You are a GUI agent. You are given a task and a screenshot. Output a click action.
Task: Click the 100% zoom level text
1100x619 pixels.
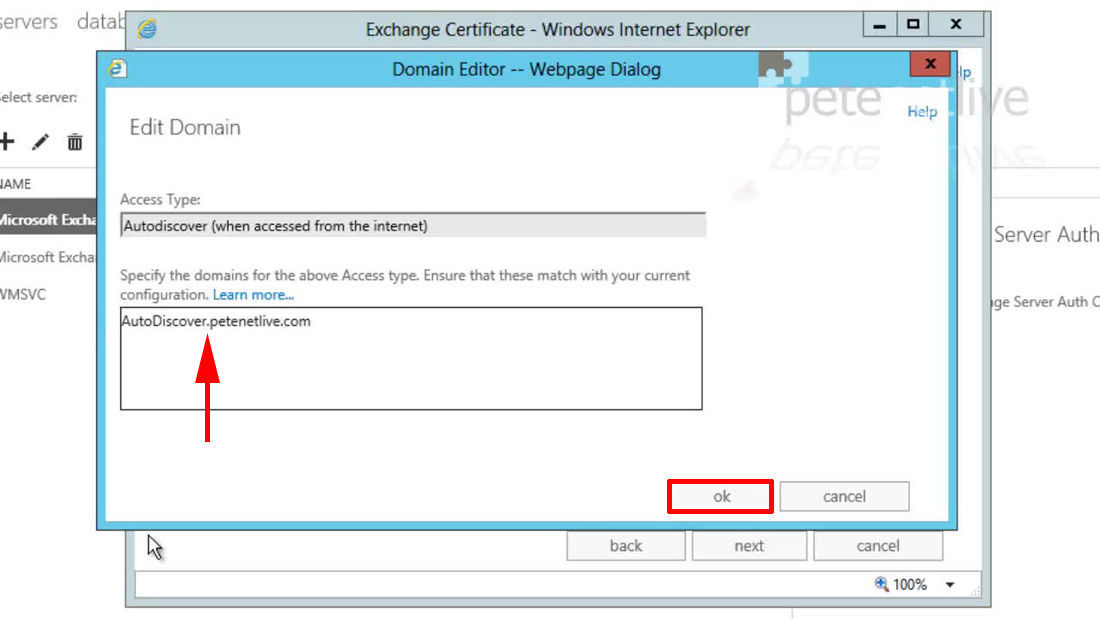point(910,585)
